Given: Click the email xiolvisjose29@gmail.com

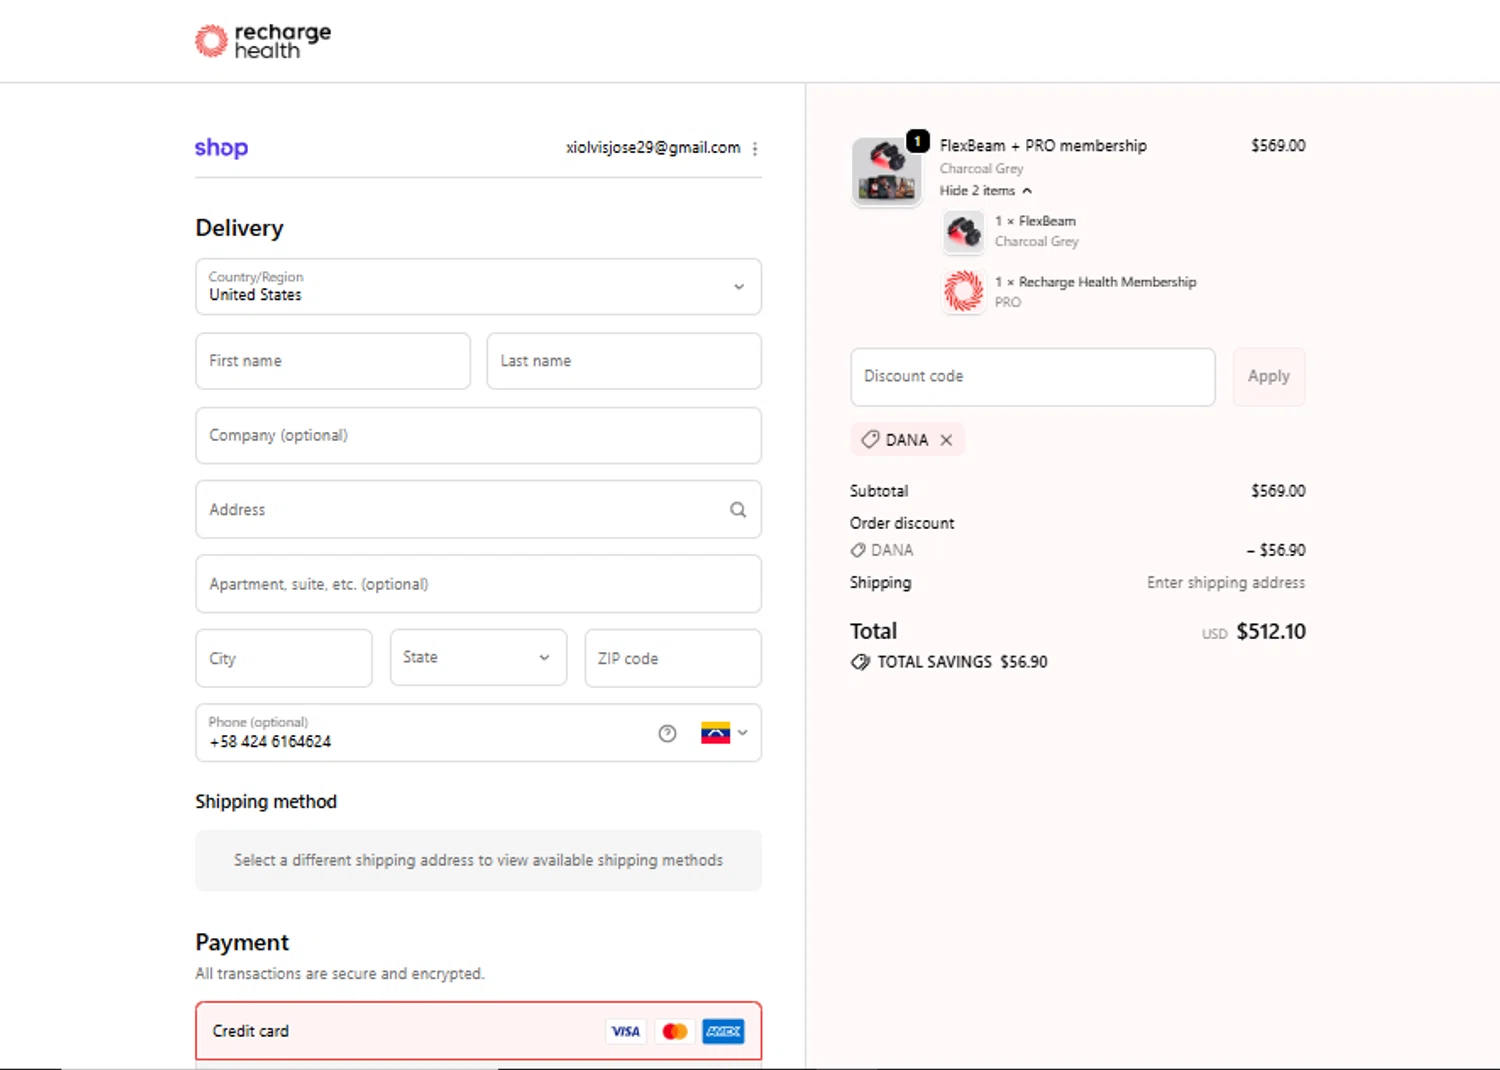Looking at the screenshot, I should (x=653, y=148).
